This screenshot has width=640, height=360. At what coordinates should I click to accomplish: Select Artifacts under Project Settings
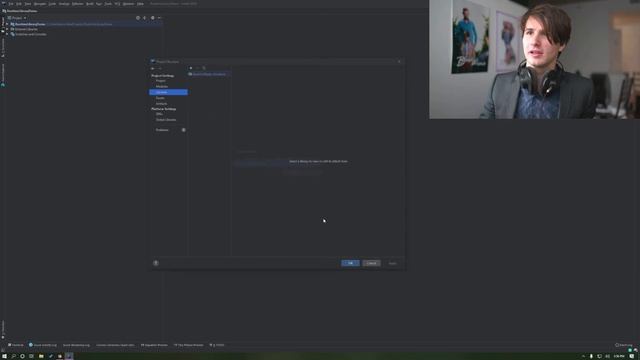click(161, 104)
